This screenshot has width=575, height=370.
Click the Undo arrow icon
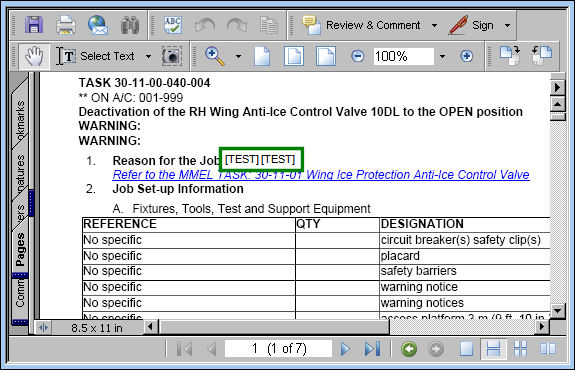click(x=205, y=25)
